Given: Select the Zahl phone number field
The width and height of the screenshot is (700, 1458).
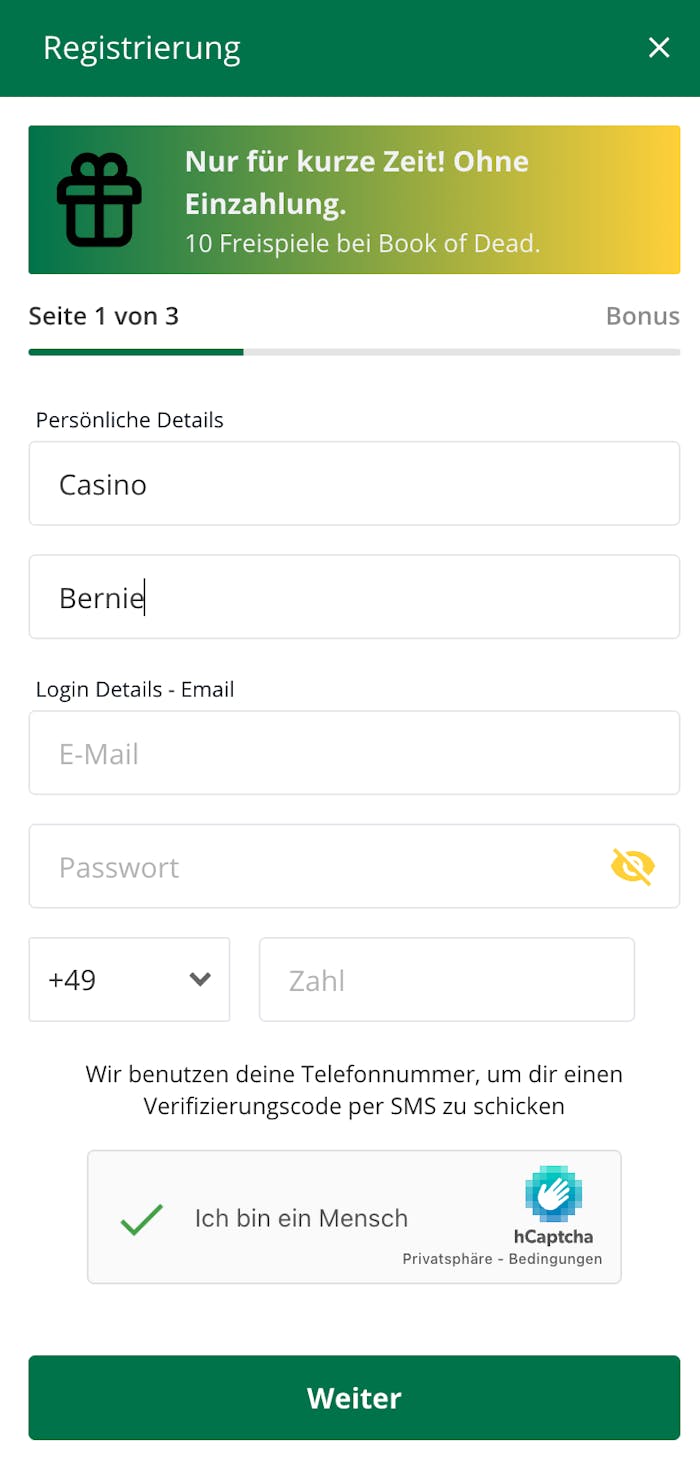Looking at the screenshot, I should tap(446, 980).
